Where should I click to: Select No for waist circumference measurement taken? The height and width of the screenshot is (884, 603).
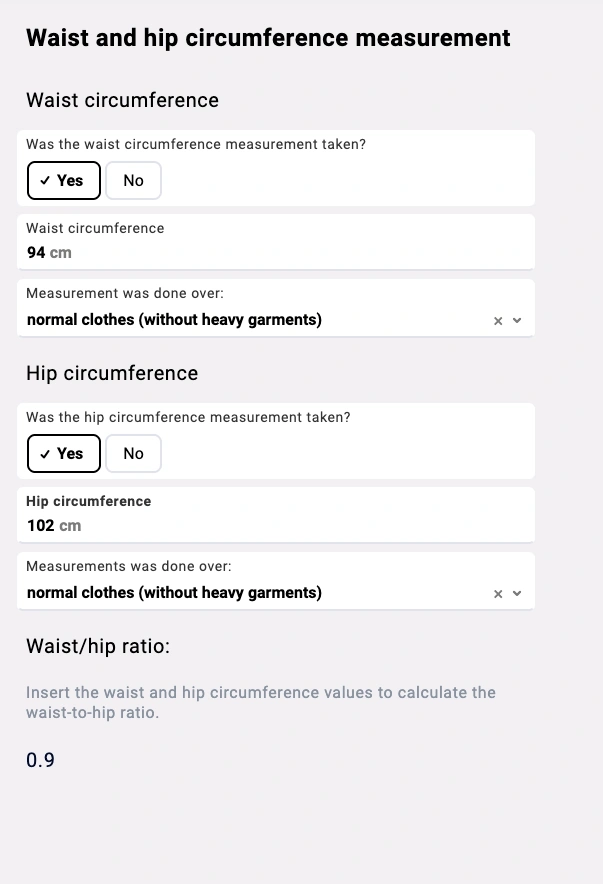coord(133,180)
